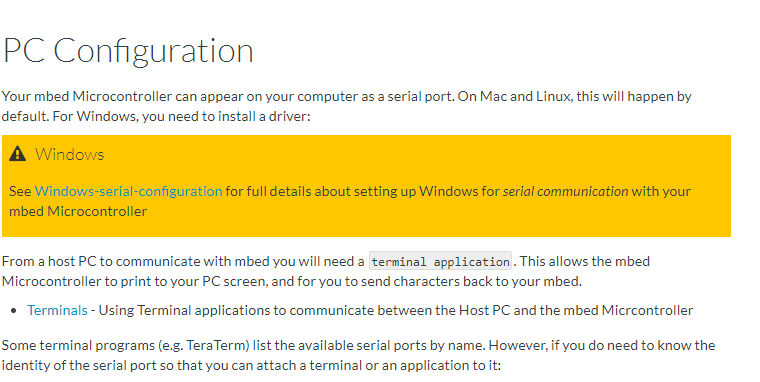Click the 'On Mac and Linux' sentence
This screenshot has width=760, height=382.
(x=575, y=96)
